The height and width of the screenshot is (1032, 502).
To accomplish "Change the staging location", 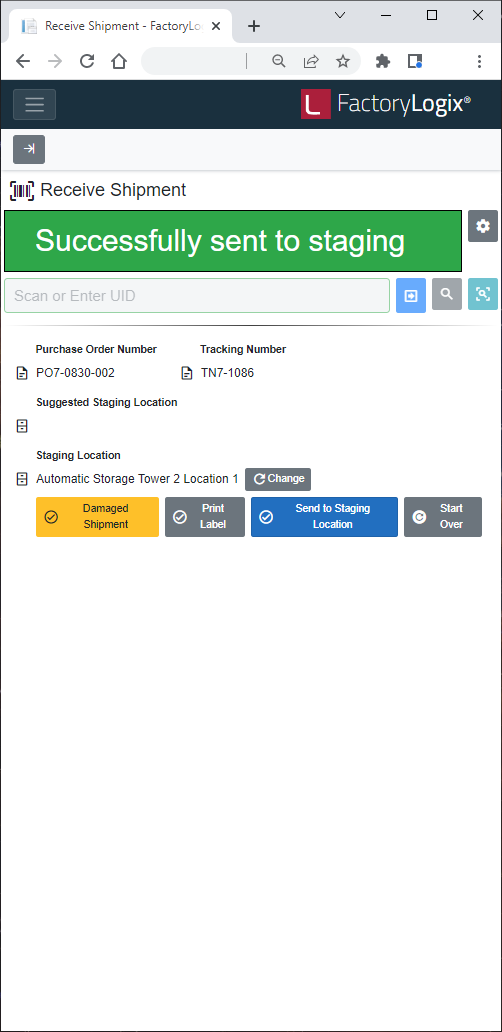I will [x=278, y=479].
